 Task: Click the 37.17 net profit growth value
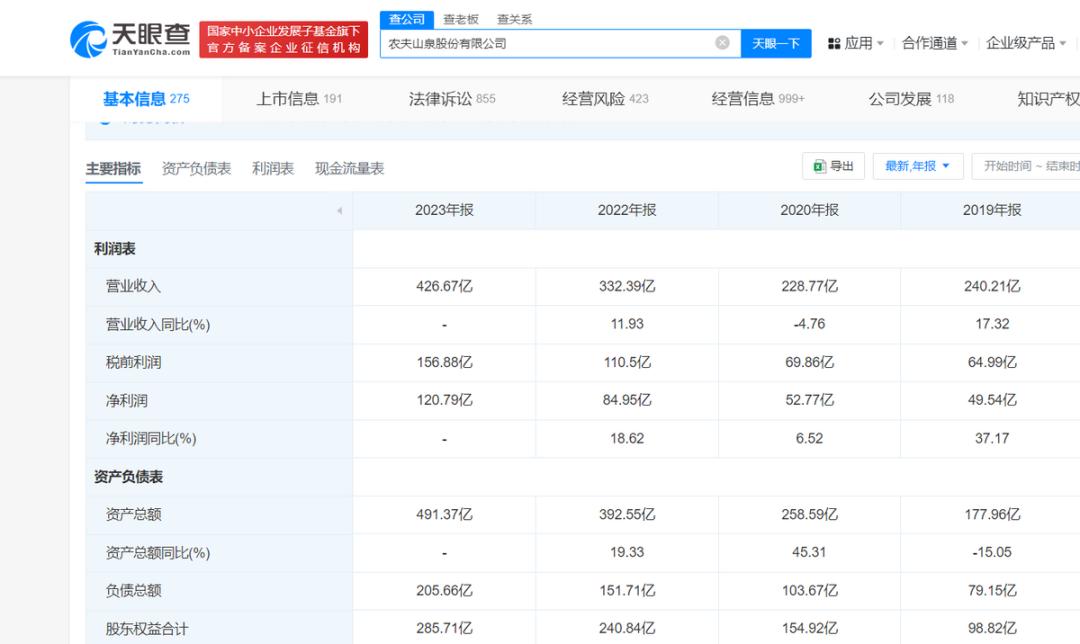(x=992, y=438)
